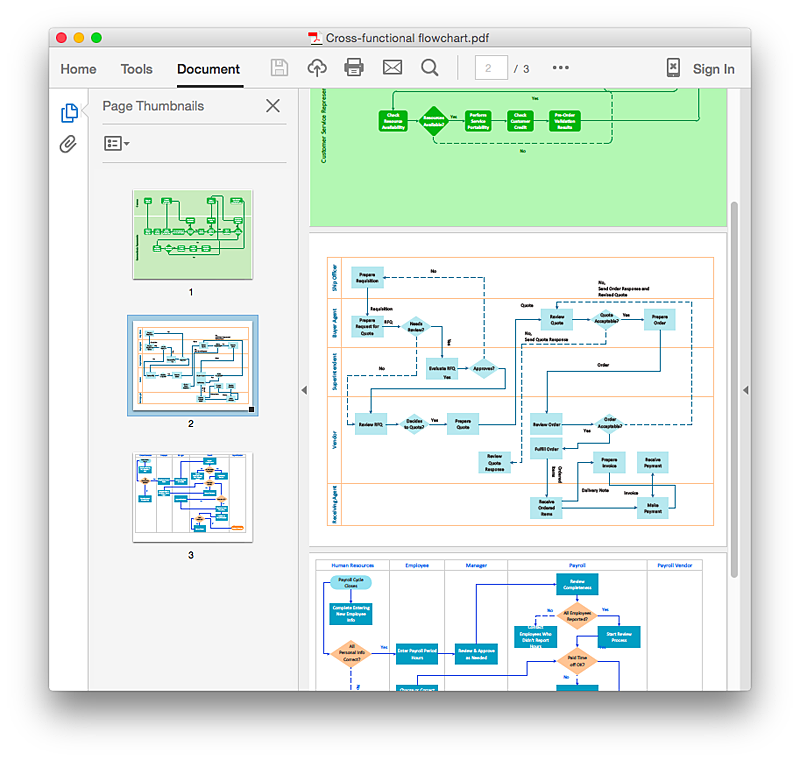Click the page label '1' under thumbnail
This screenshot has height=761, width=800.
(191, 292)
